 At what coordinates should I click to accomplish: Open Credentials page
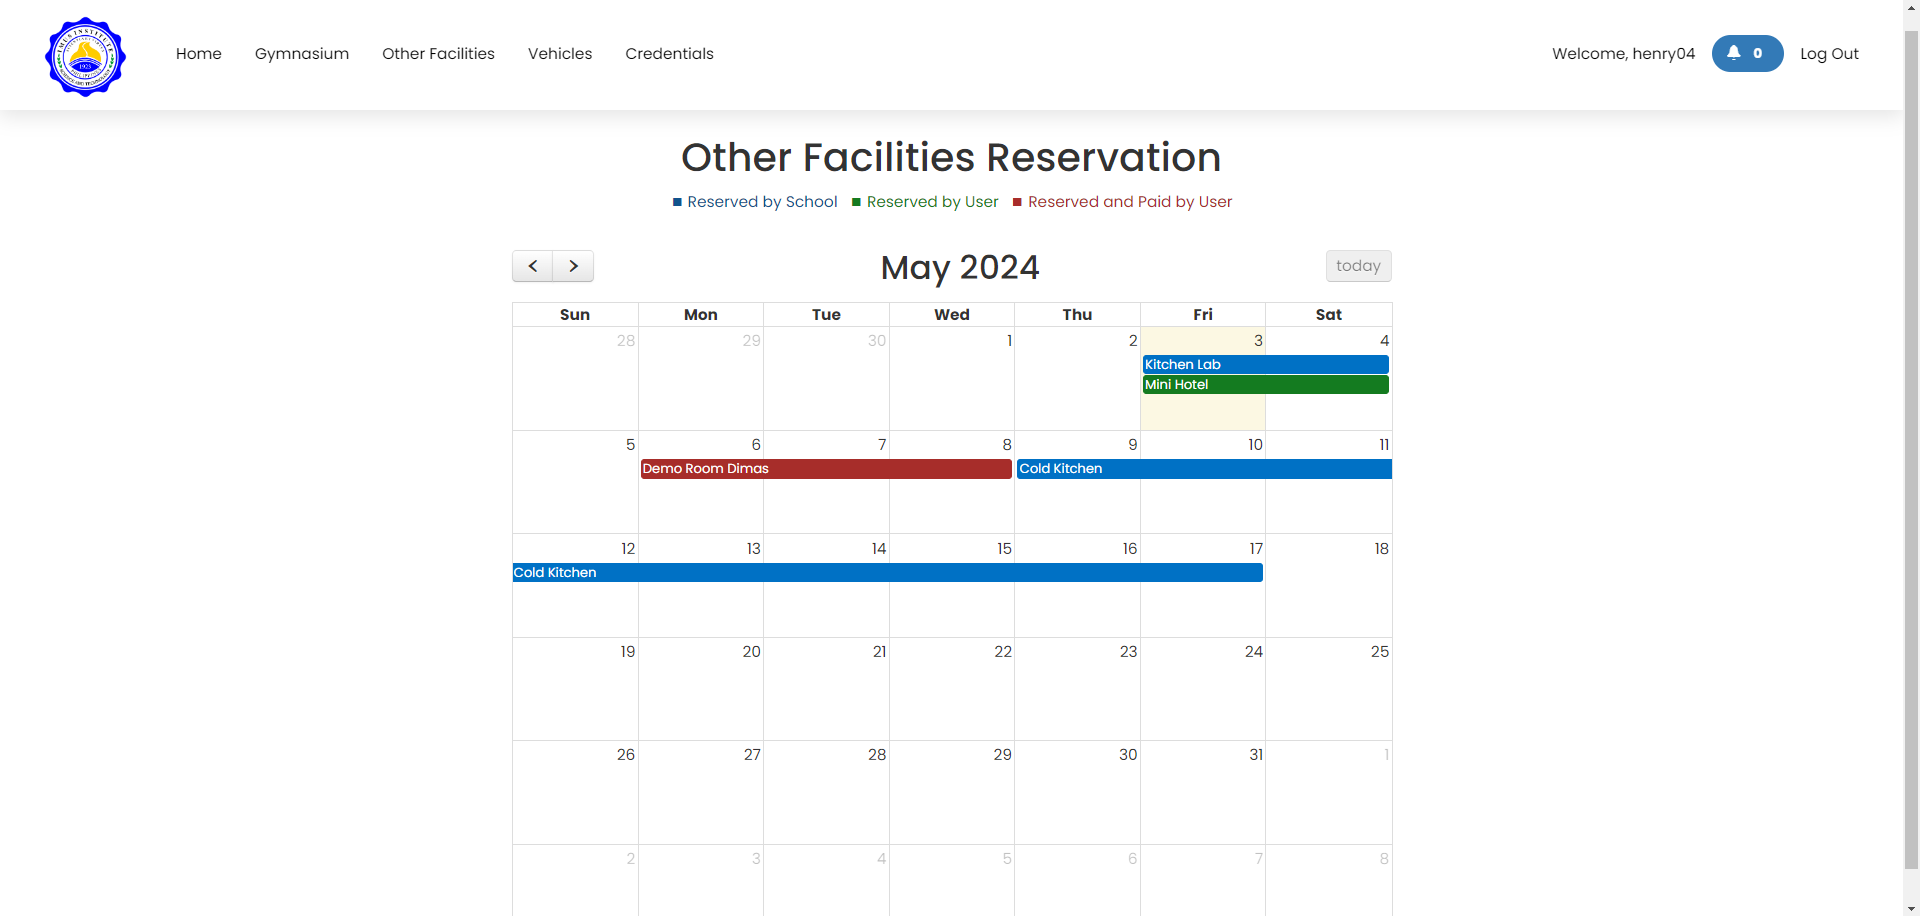tap(669, 54)
